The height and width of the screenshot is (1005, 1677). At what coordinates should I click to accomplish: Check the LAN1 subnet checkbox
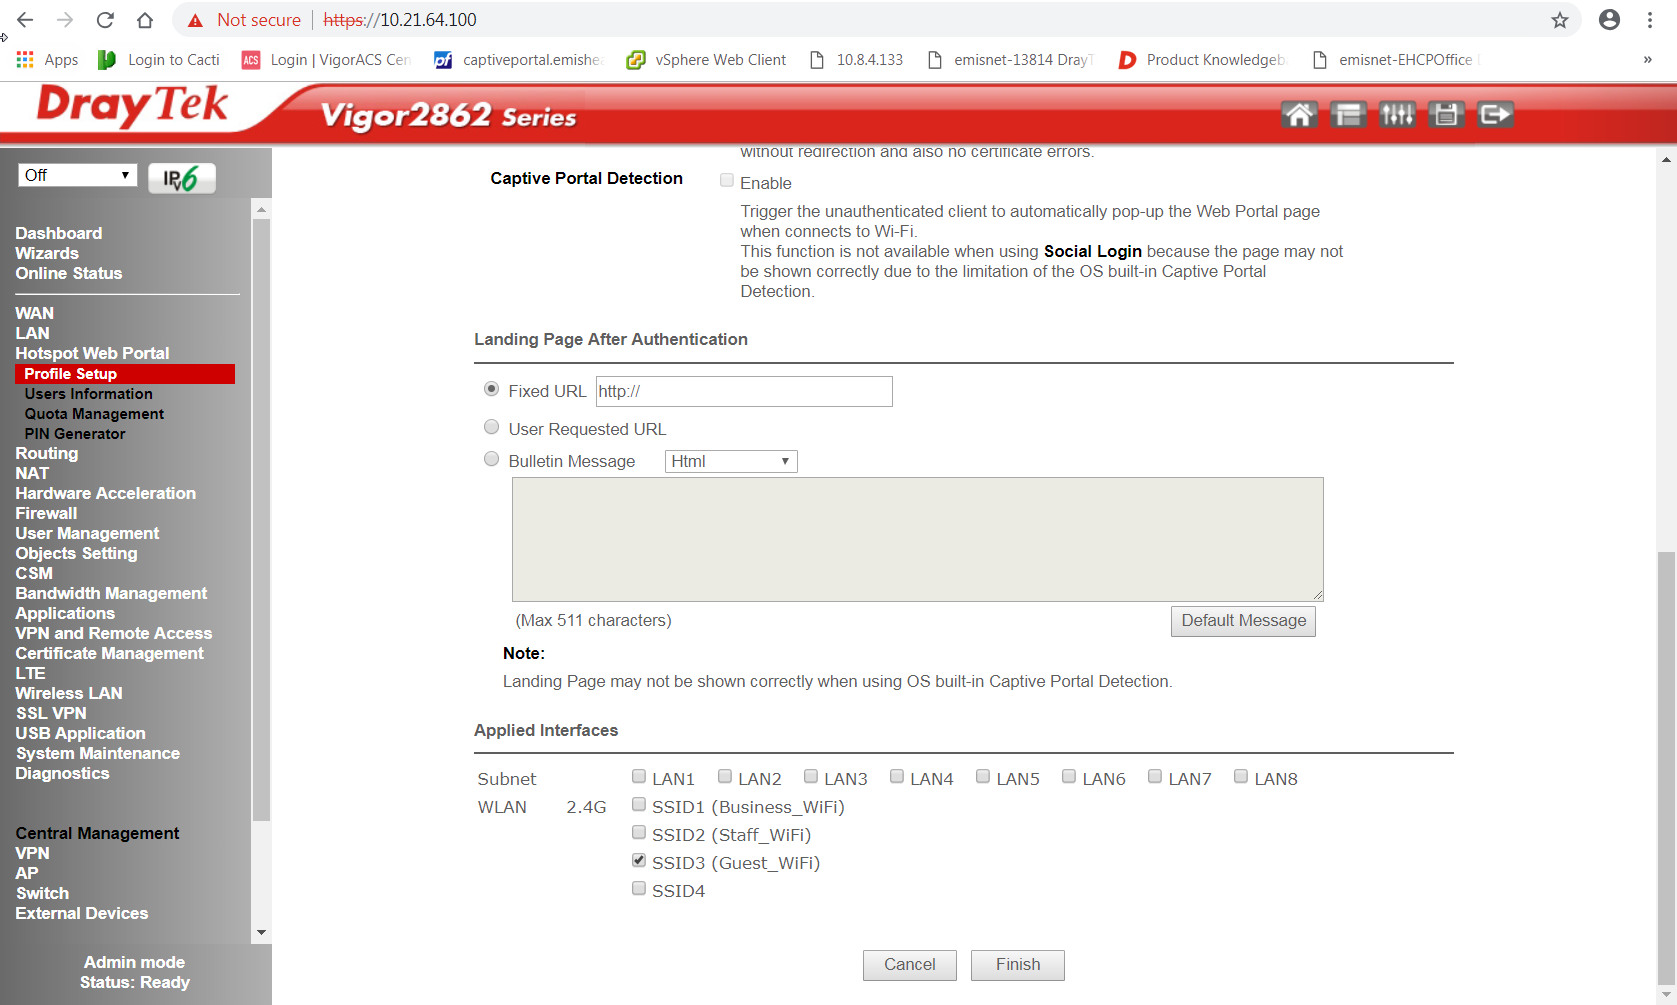(x=639, y=777)
